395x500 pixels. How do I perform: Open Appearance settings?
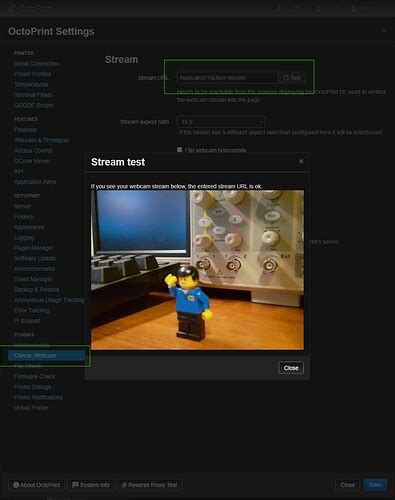coord(29,227)
